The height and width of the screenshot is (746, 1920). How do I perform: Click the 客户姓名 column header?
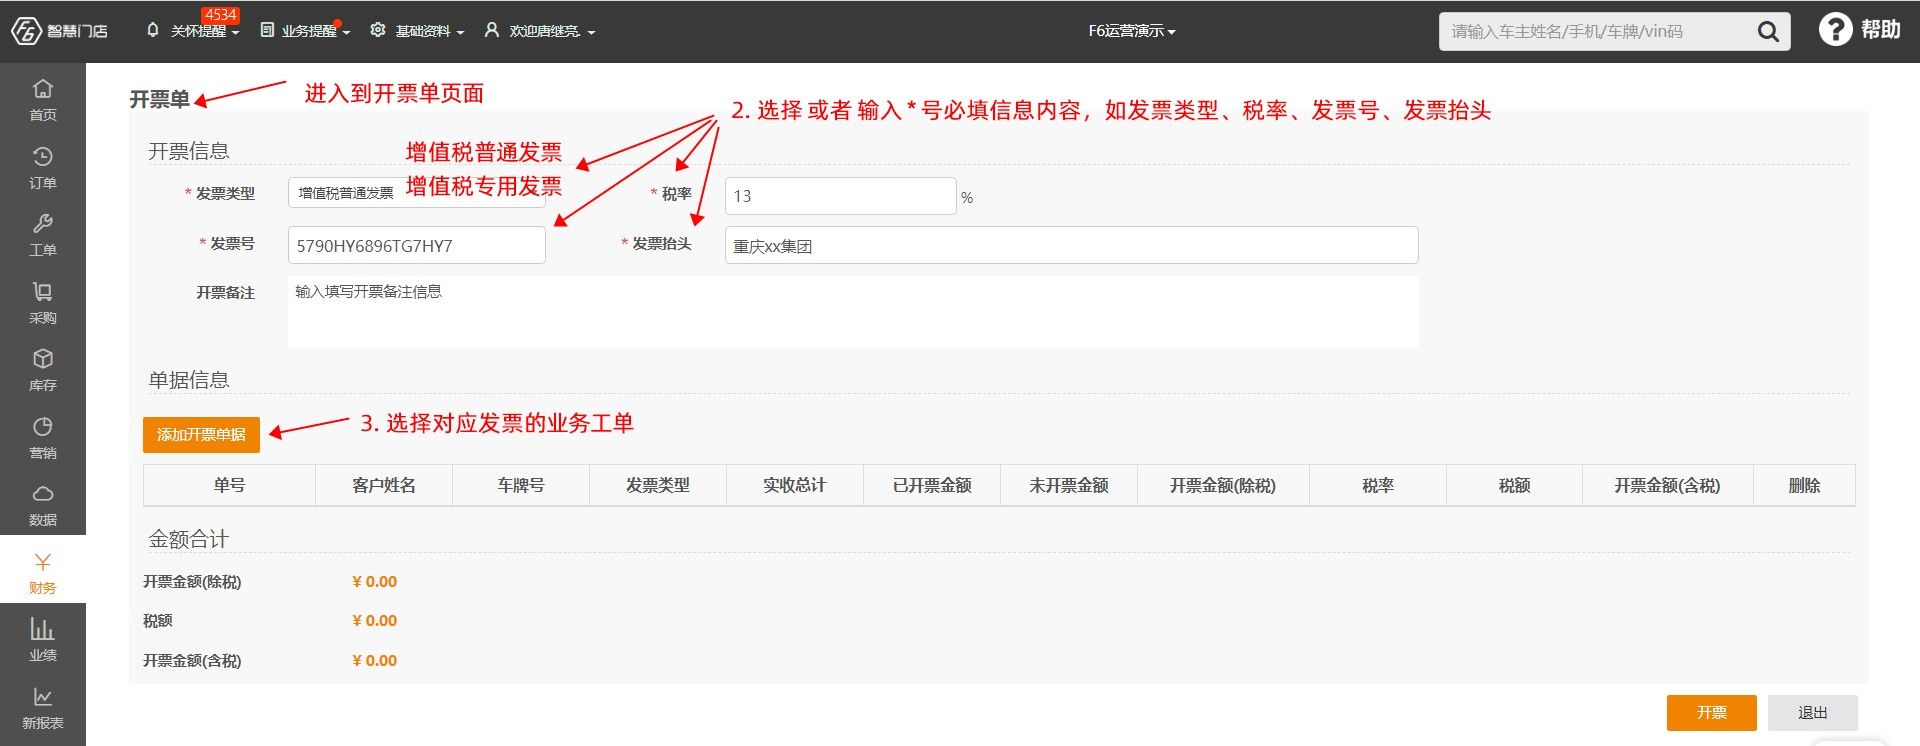point(384,485)
